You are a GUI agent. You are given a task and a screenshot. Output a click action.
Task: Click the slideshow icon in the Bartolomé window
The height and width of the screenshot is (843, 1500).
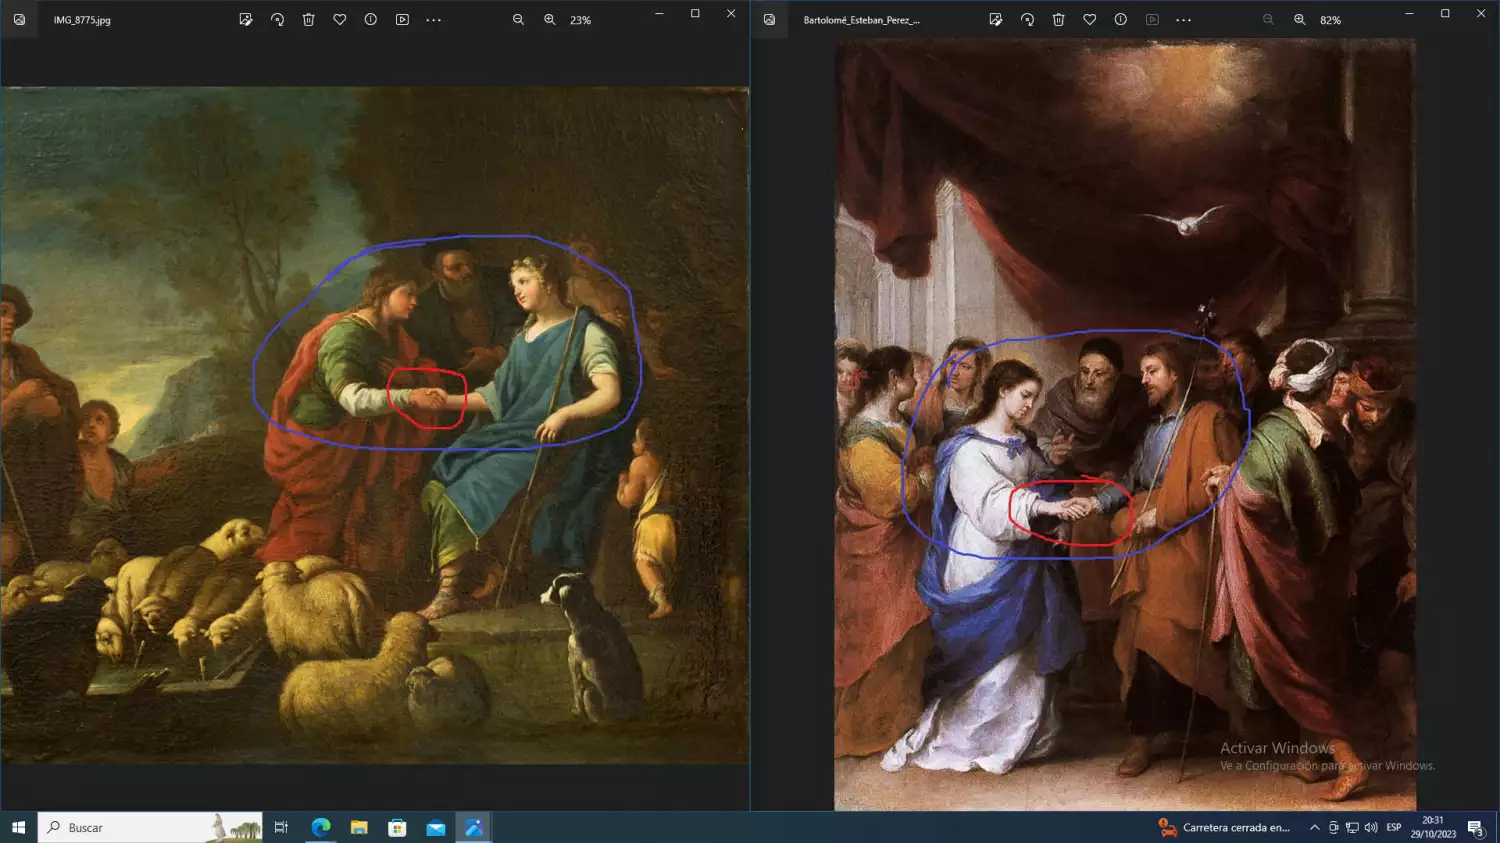click(x=1152, y=20)
